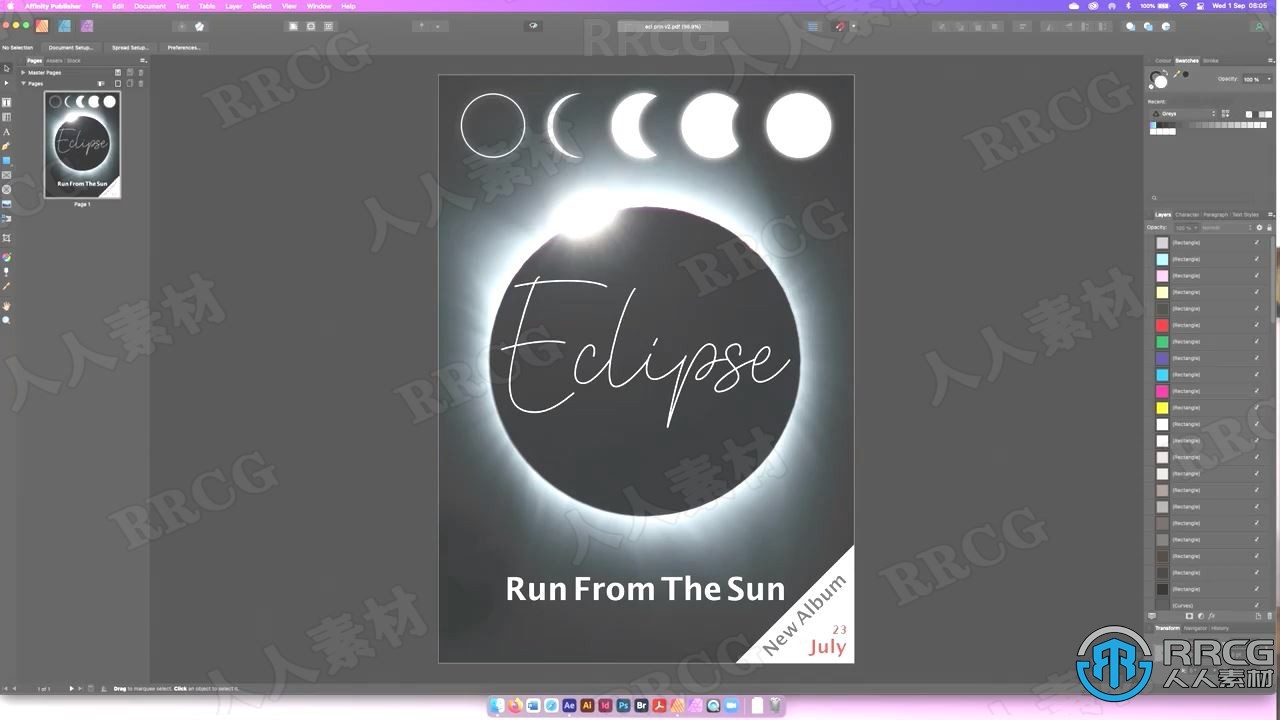Select the Zoom magnifier tool
The width and height of the screenshot is (1280, 720).
pos(7,320)
